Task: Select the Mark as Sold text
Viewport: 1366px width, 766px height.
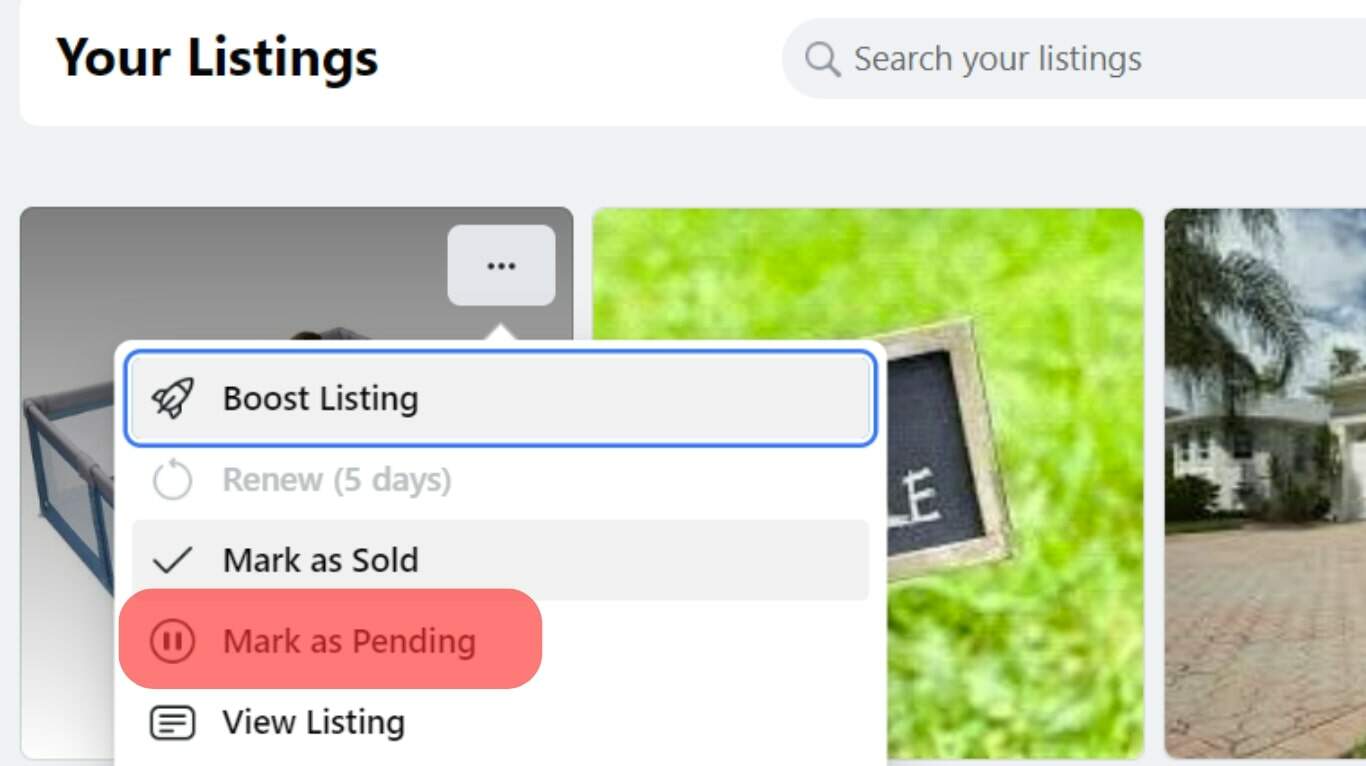Action: coord(320,561)
